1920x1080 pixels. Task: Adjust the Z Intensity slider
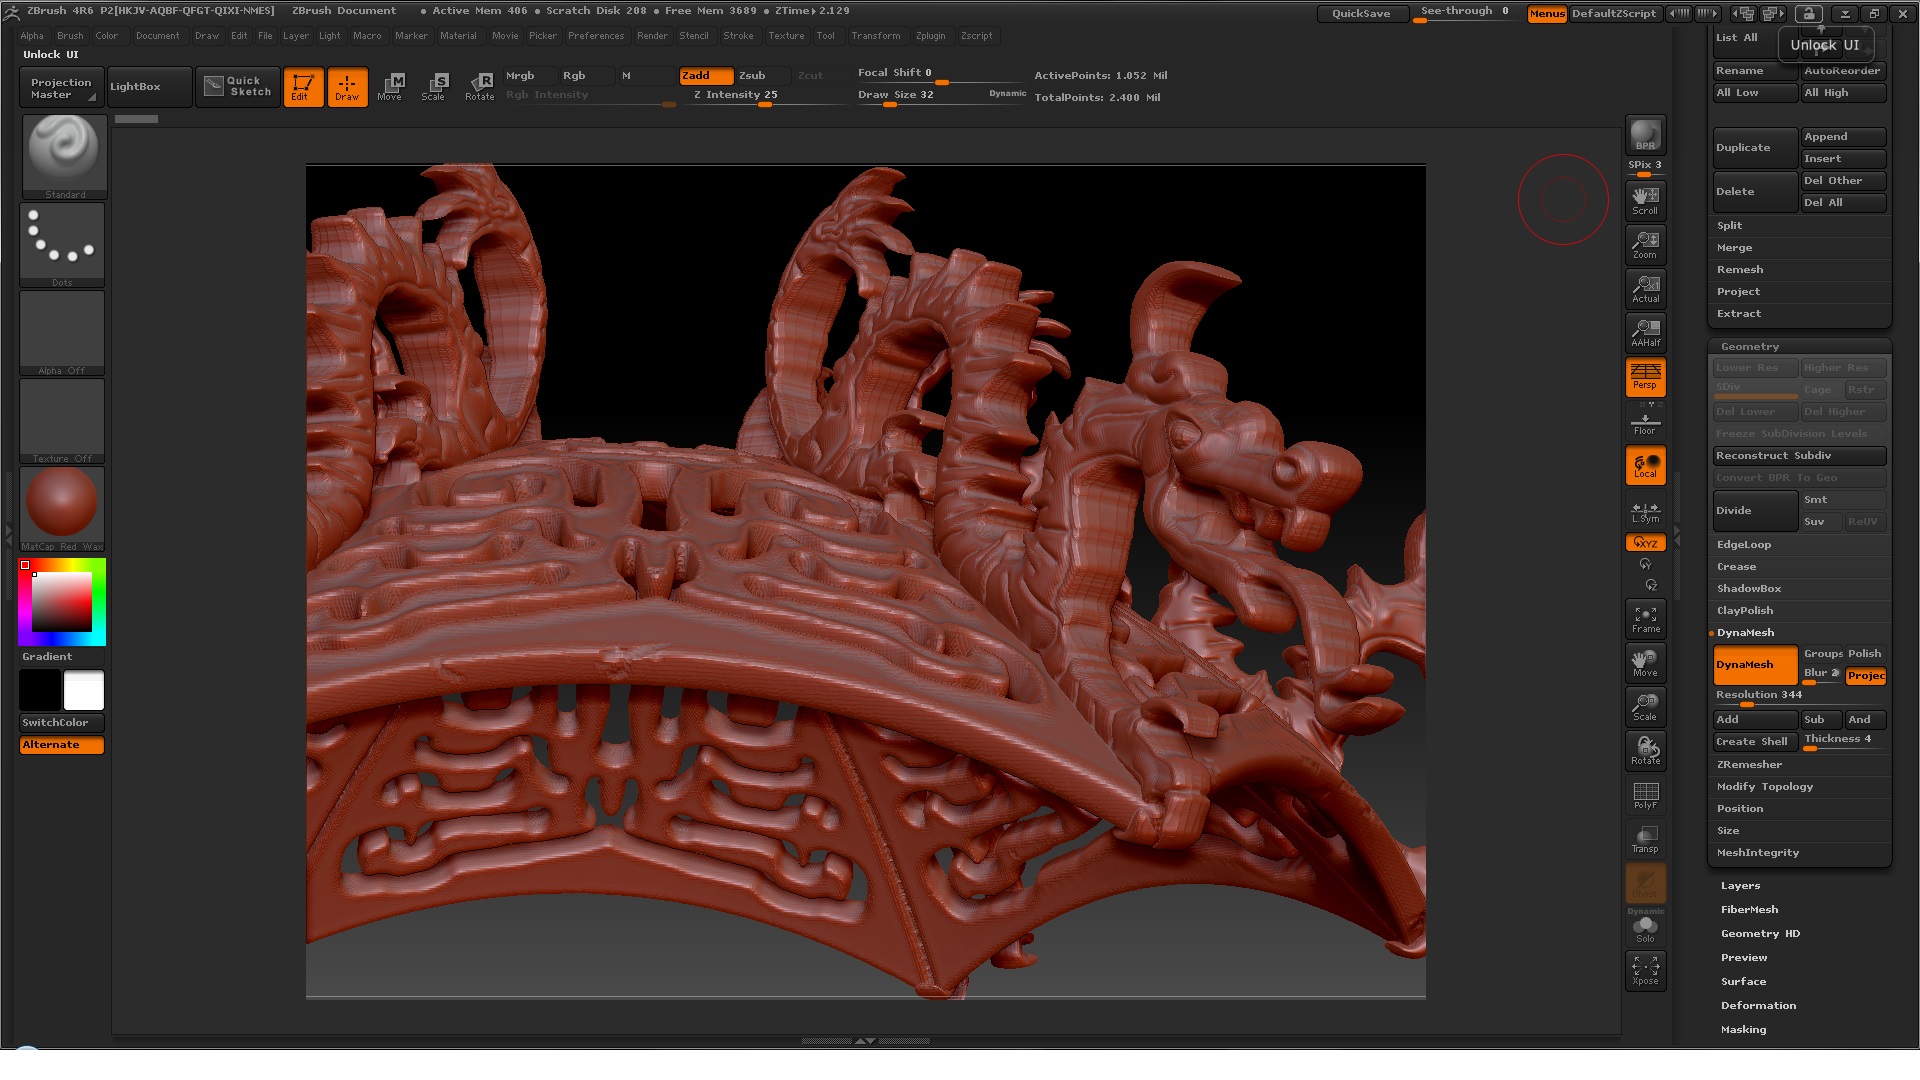click(766, 96)
